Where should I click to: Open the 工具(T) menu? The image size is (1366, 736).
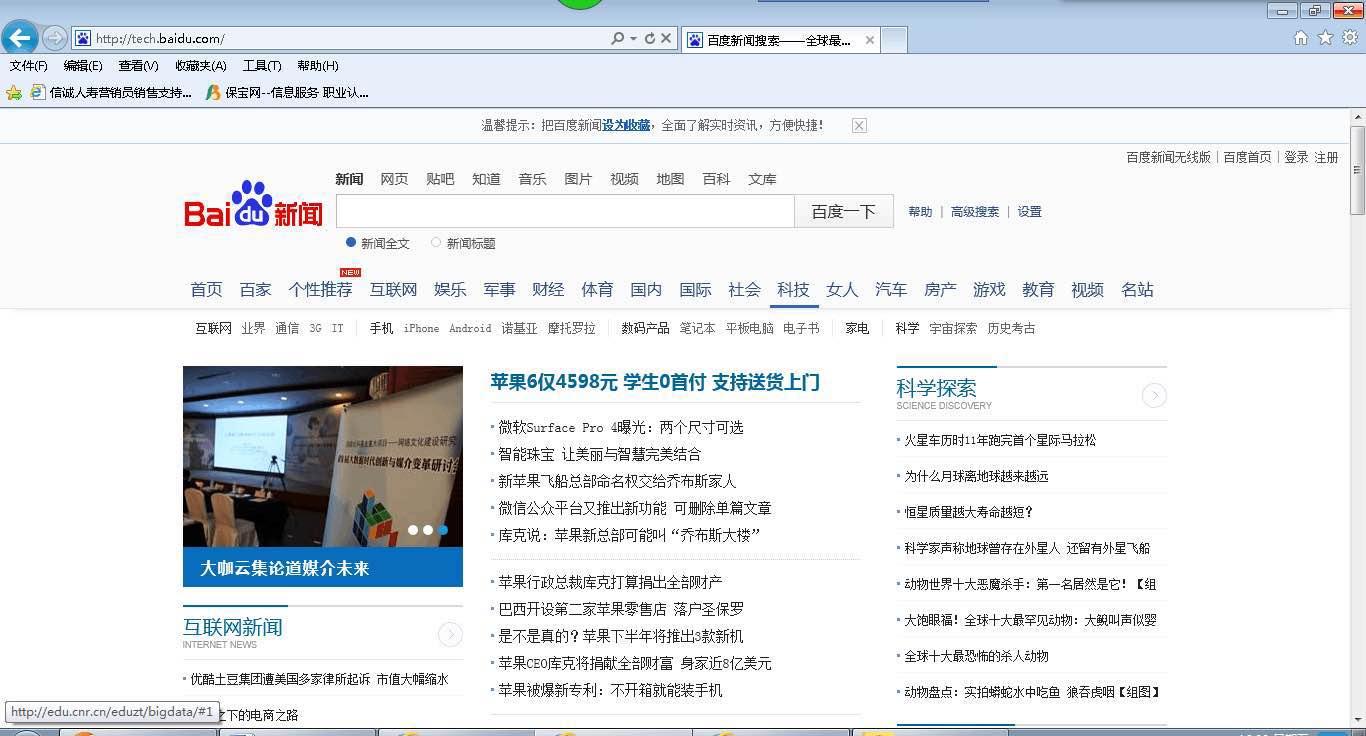[262, 66]
